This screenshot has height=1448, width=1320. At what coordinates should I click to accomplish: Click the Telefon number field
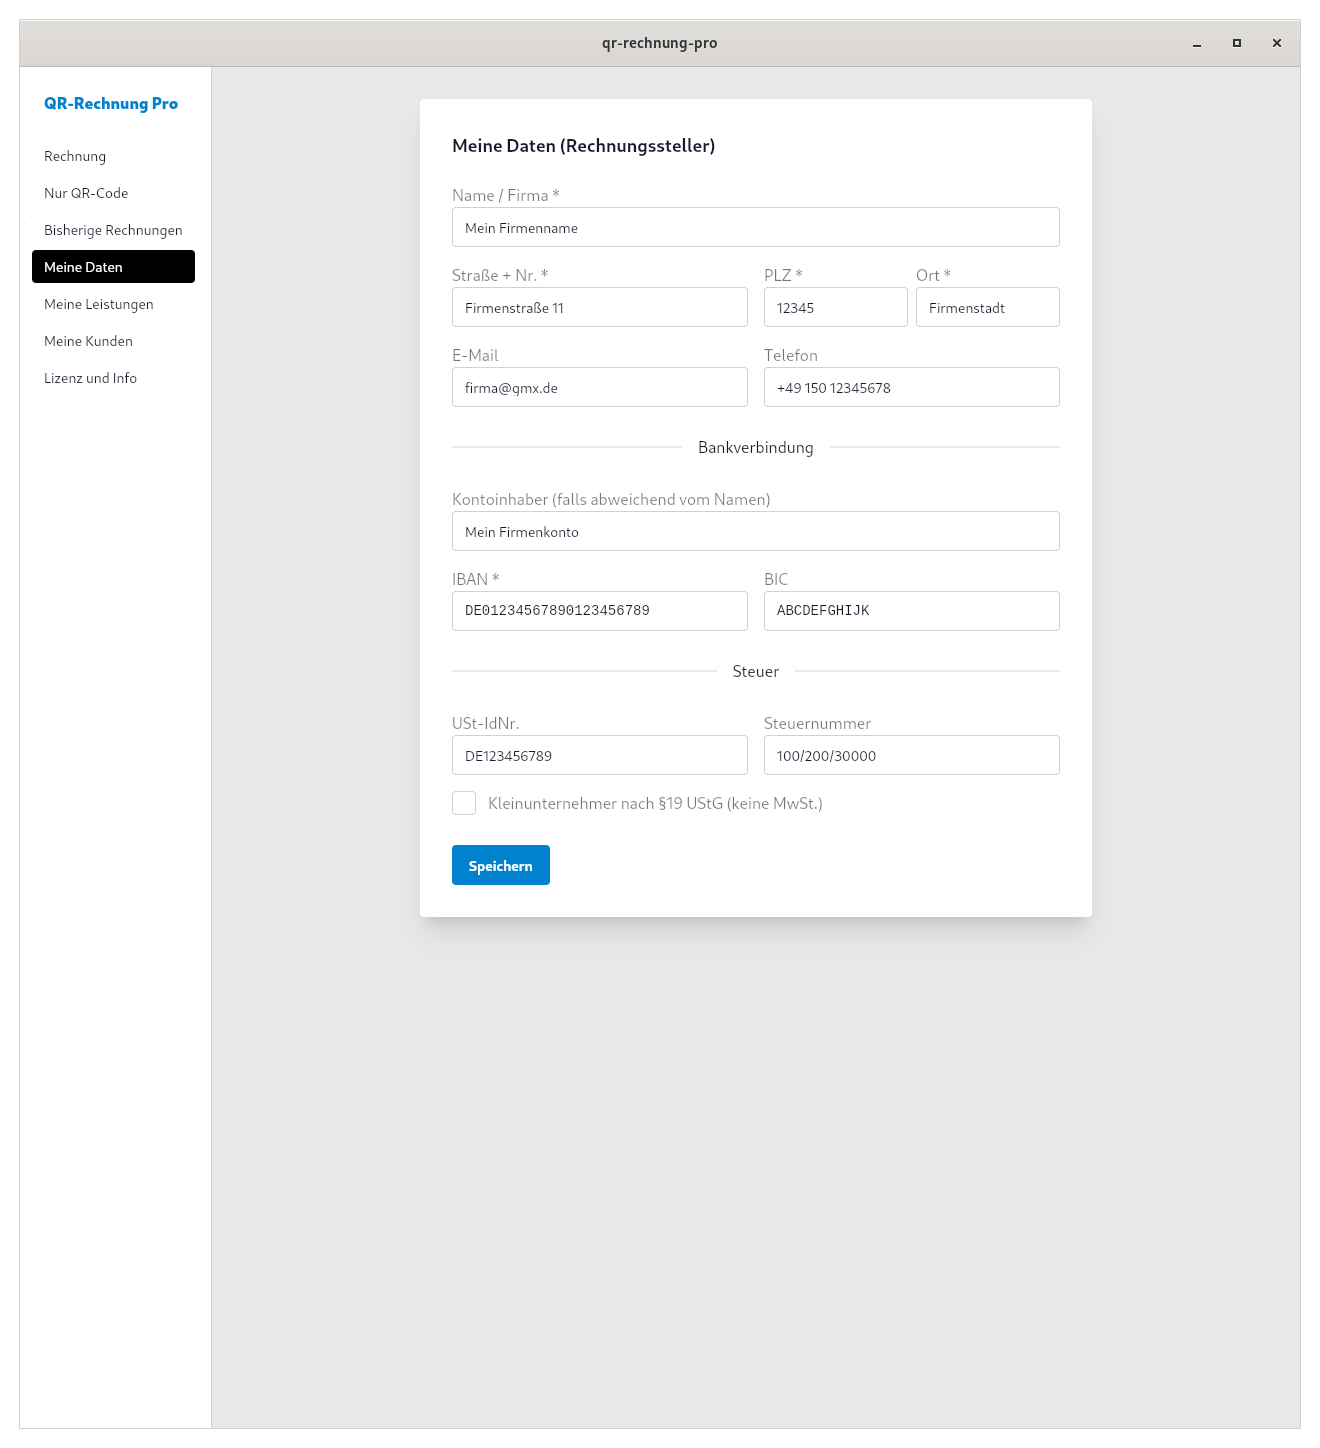tap(911, 388)
